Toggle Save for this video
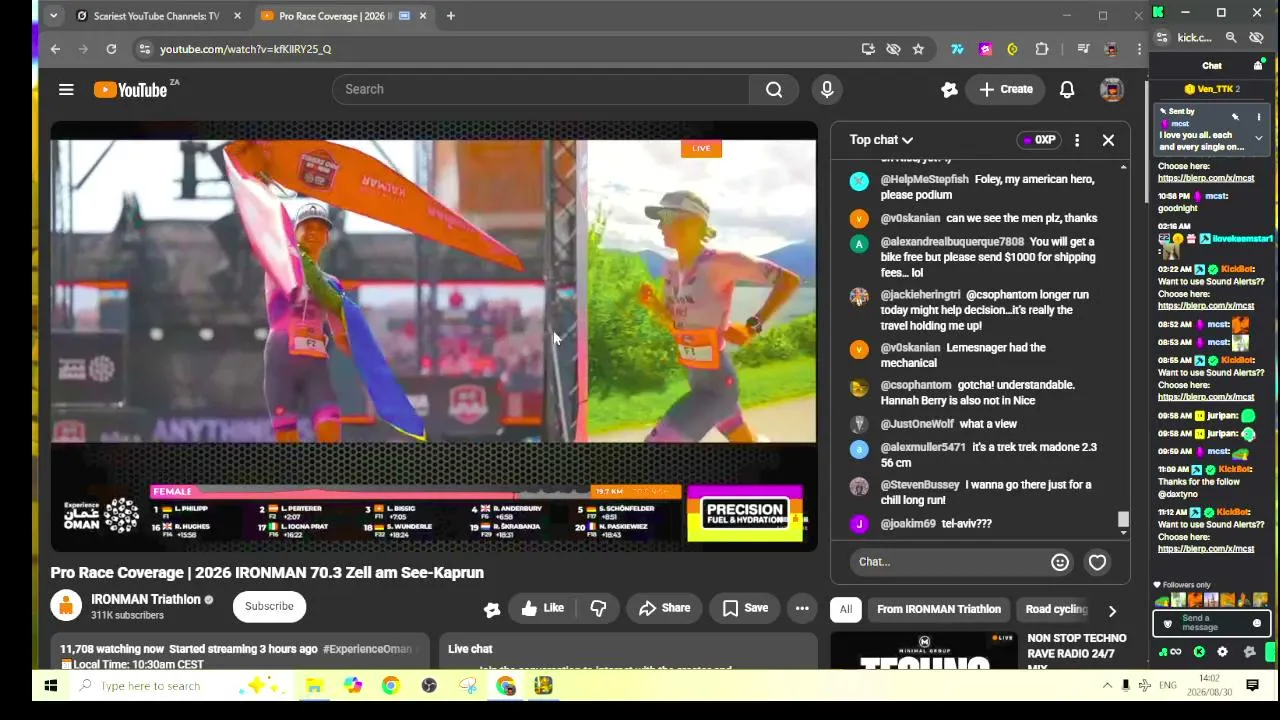This screenshot has height=720, width=1280. point(745,608)
